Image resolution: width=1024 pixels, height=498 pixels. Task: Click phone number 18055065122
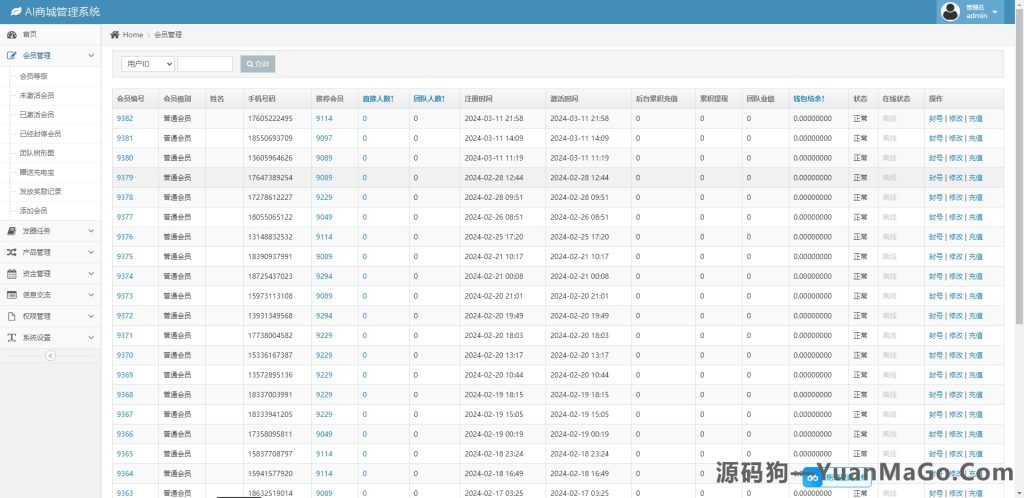tap(270, 217)
